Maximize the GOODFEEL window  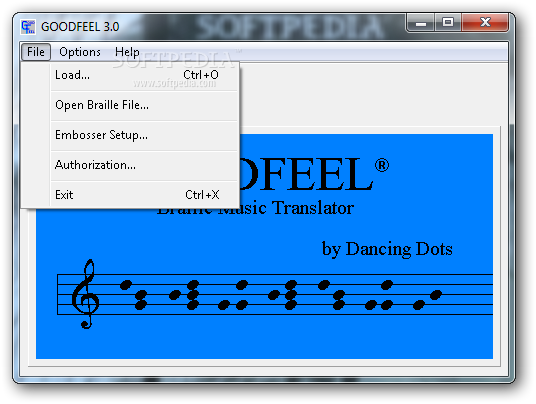[448, 23]
